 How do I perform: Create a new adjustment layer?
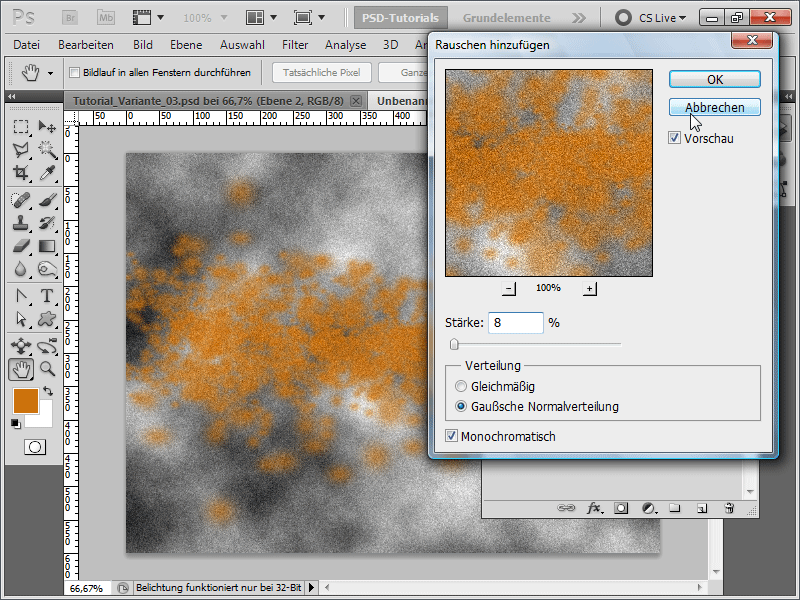[649, 508]
